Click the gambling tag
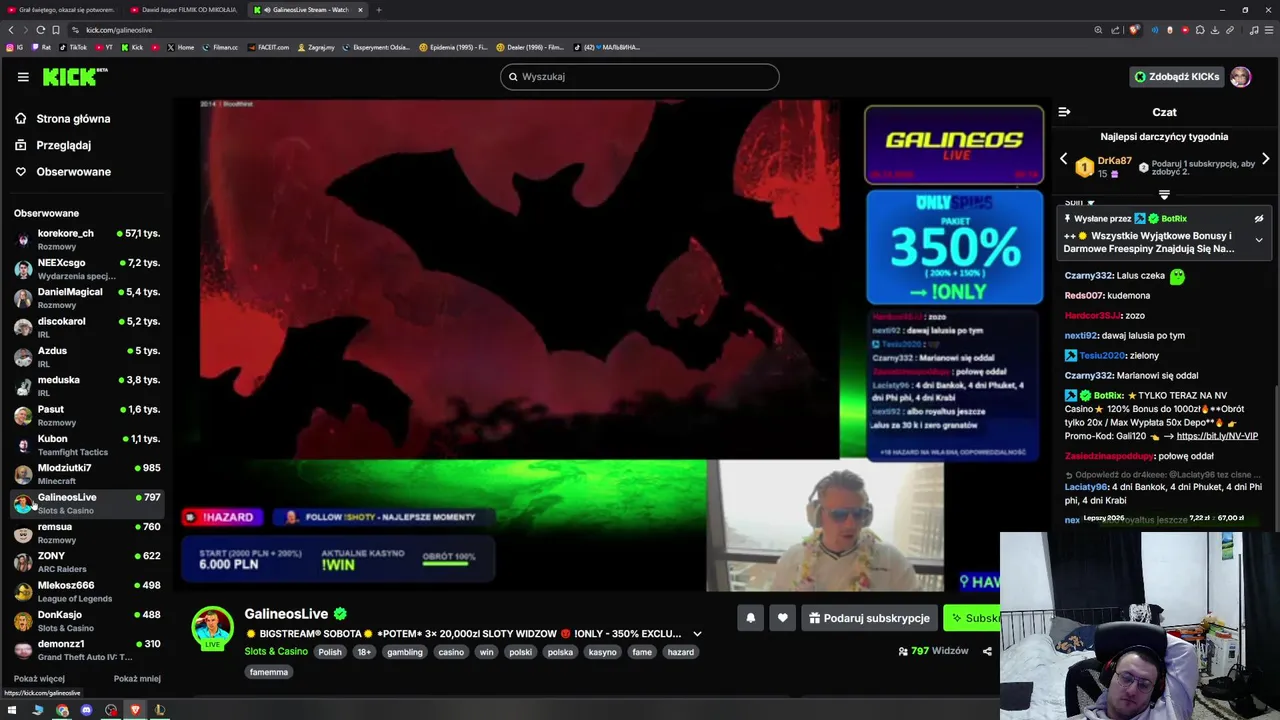The height and width of the screenshot is (720, 1280). click(405, 652)
